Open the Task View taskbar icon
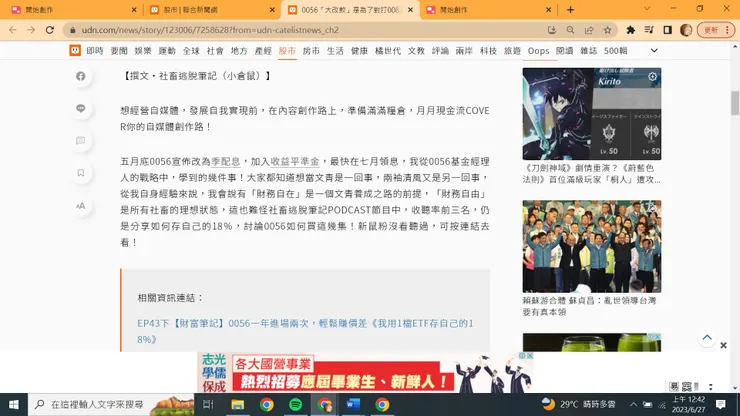The height and width of the screenshot is (416, 740). tap(208, 405)
